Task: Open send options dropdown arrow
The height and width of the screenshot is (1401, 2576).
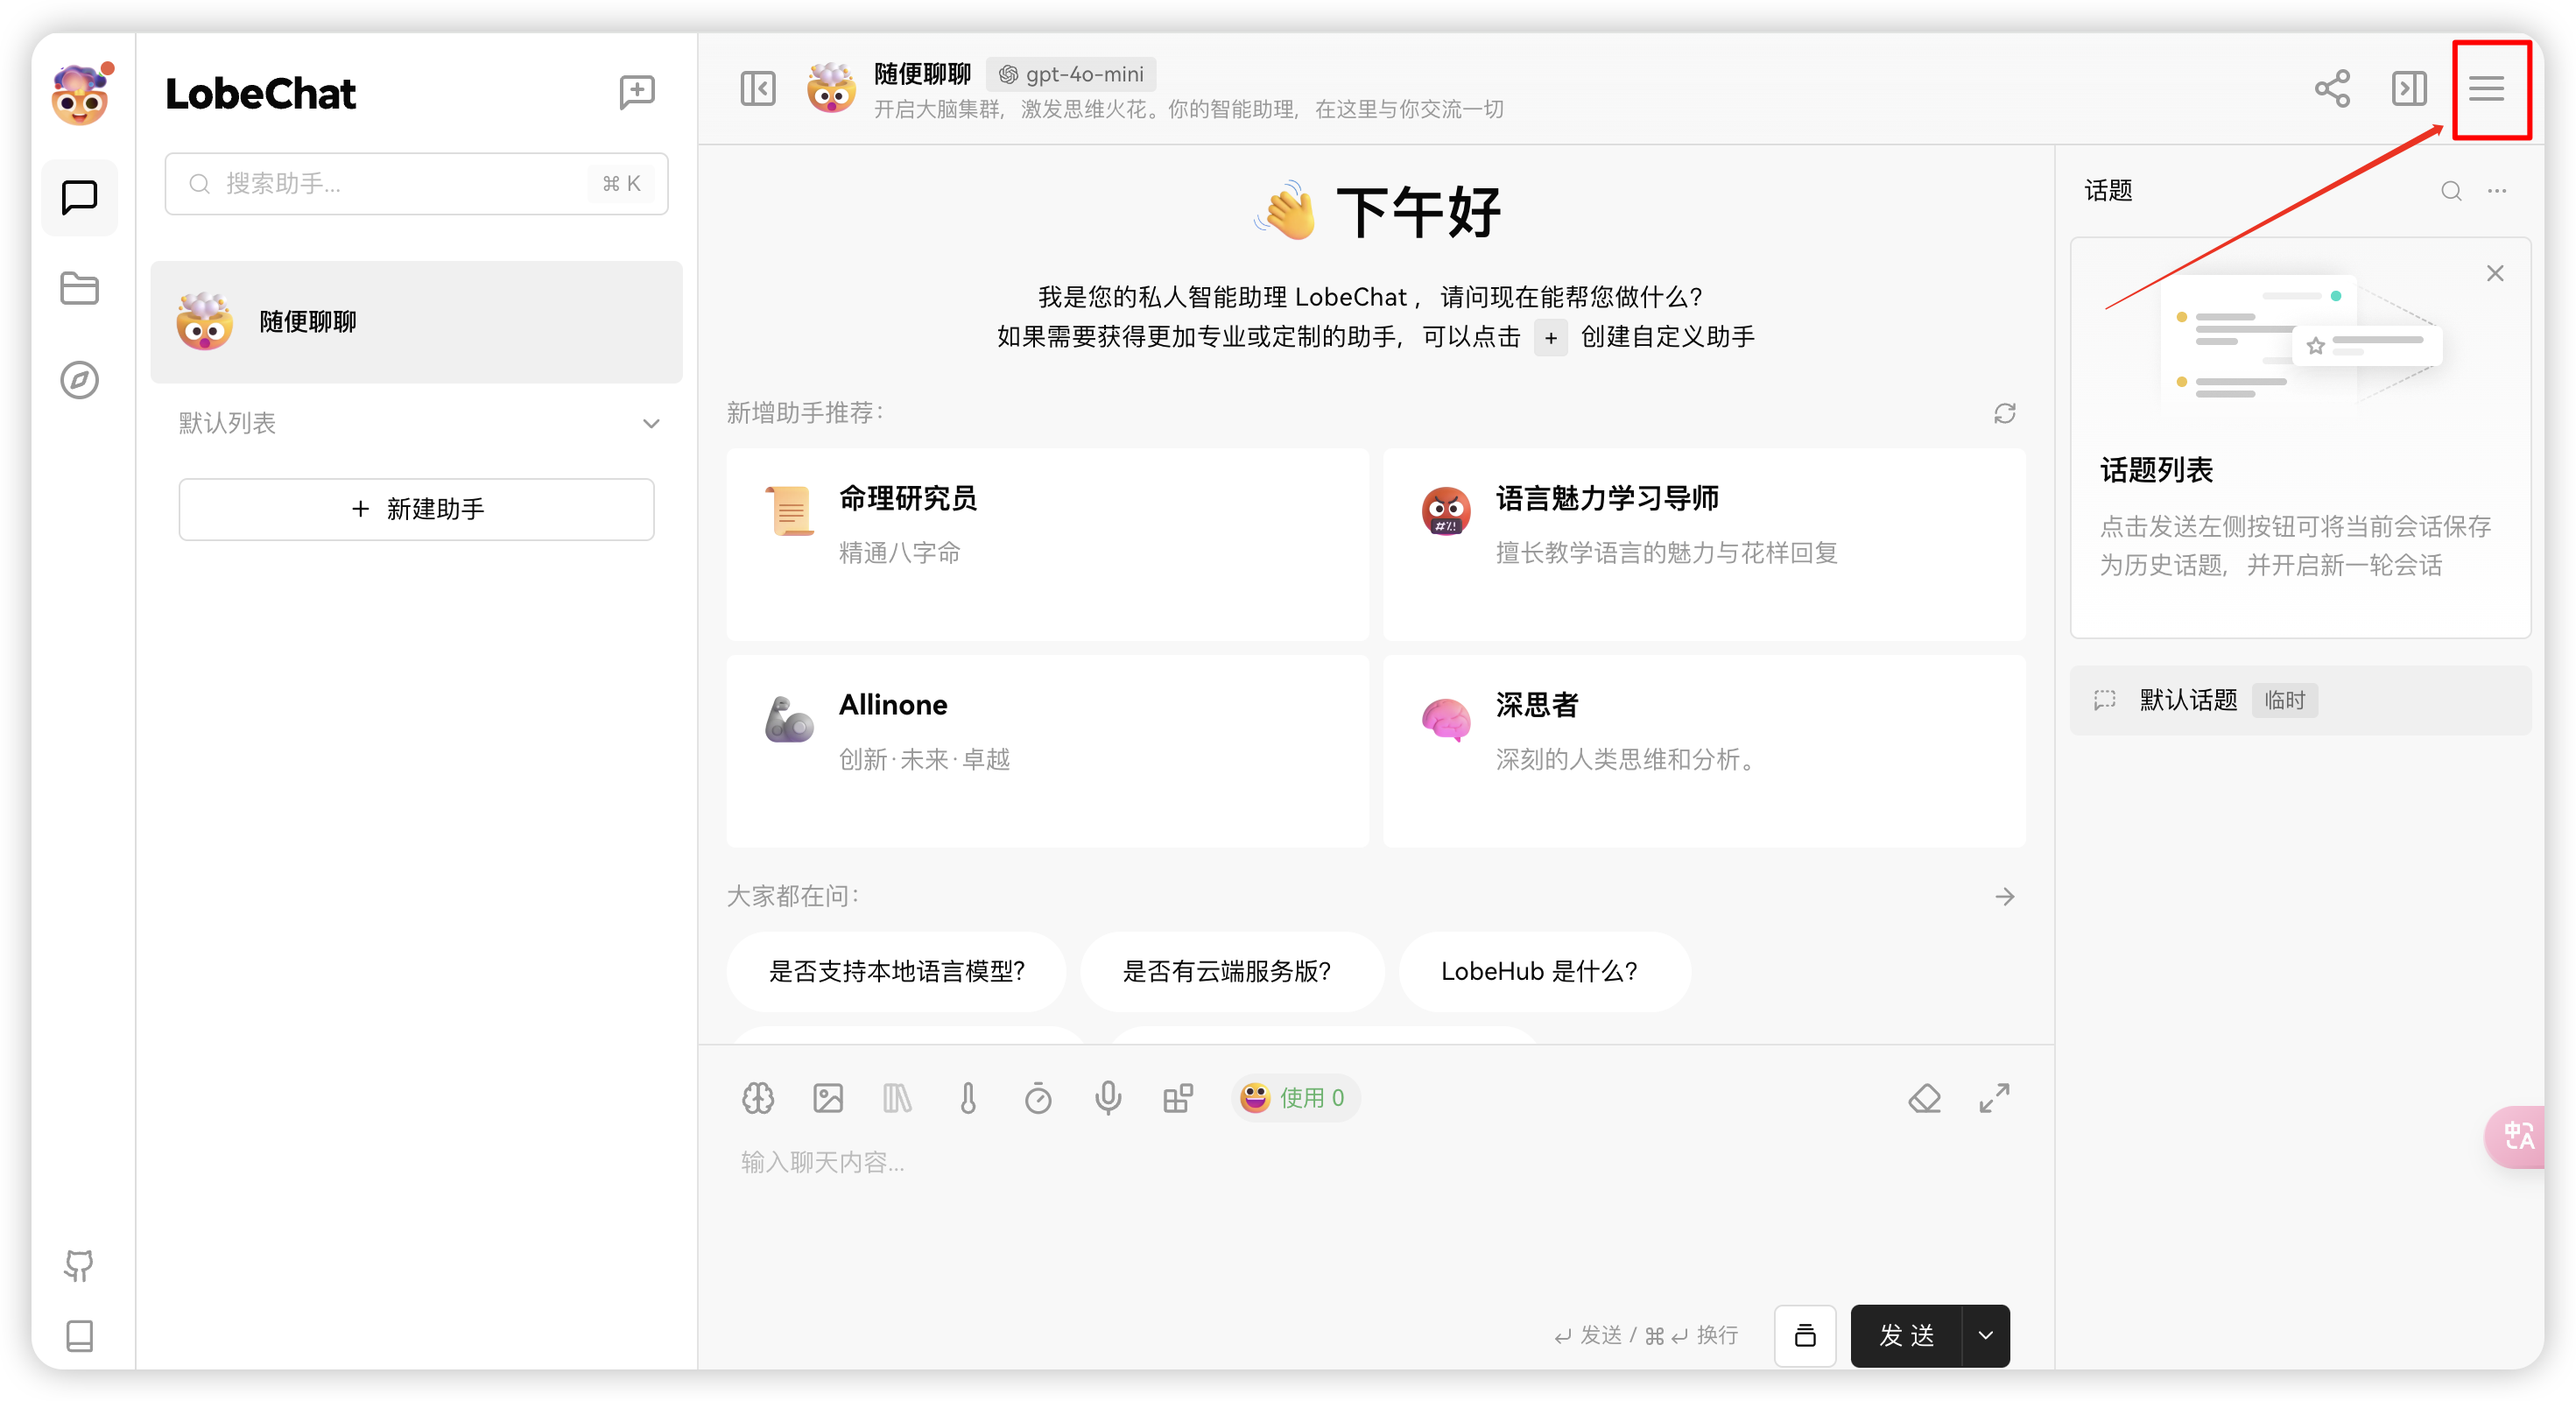Action: click(1986, 1335)
